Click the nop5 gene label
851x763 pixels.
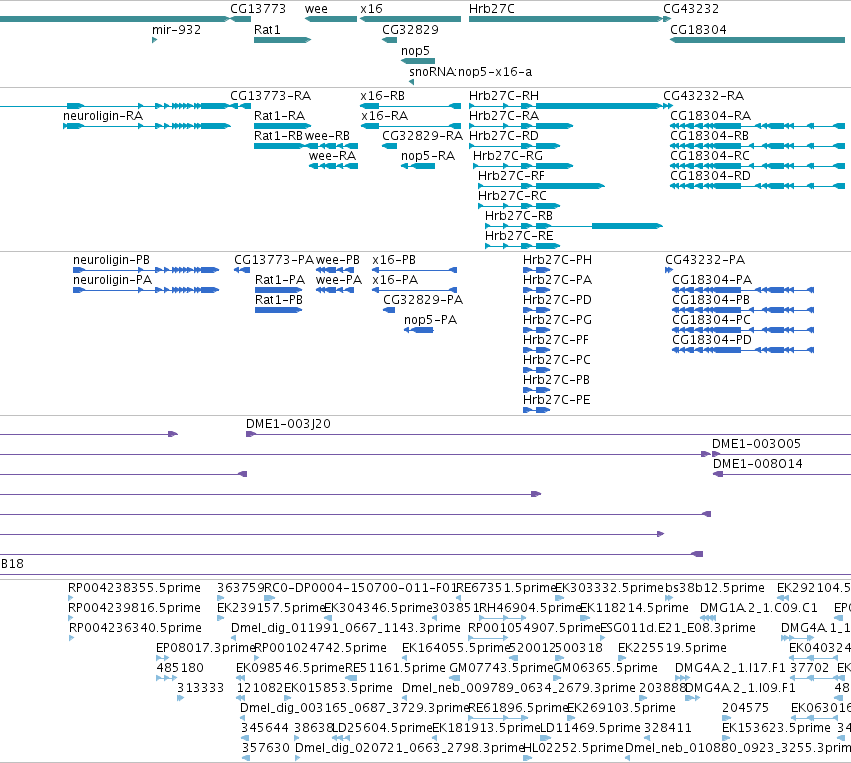(415, 51)
